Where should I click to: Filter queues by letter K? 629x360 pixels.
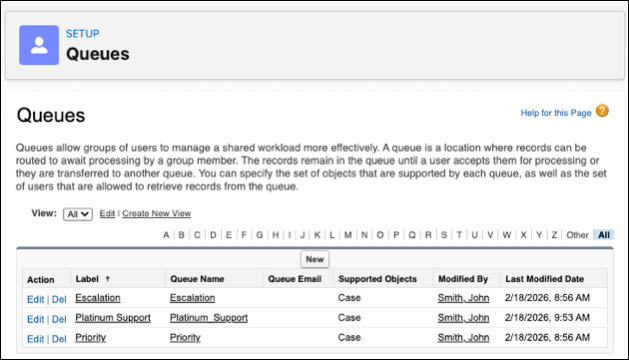317,235
